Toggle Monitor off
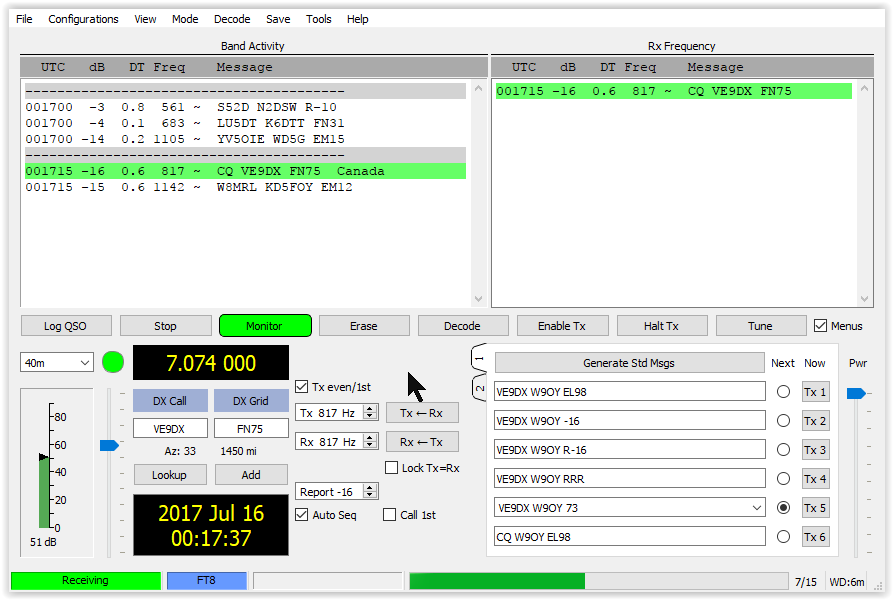The width and height of the screenshot is (893, 600). [x=264, y=325]
